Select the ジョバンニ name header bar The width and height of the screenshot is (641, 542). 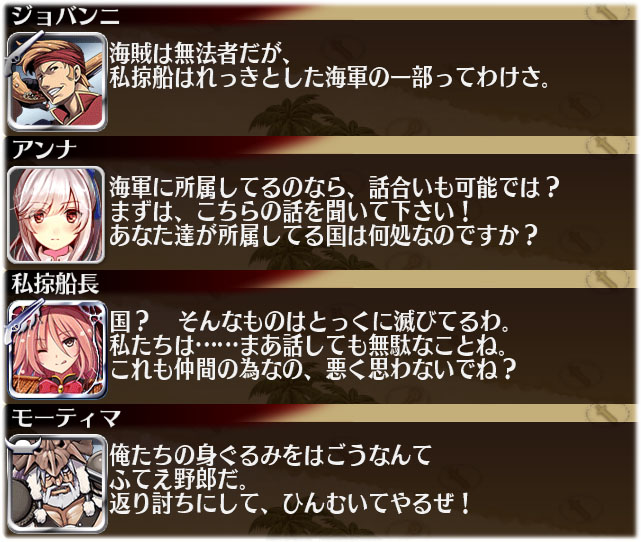pos(320,13)
